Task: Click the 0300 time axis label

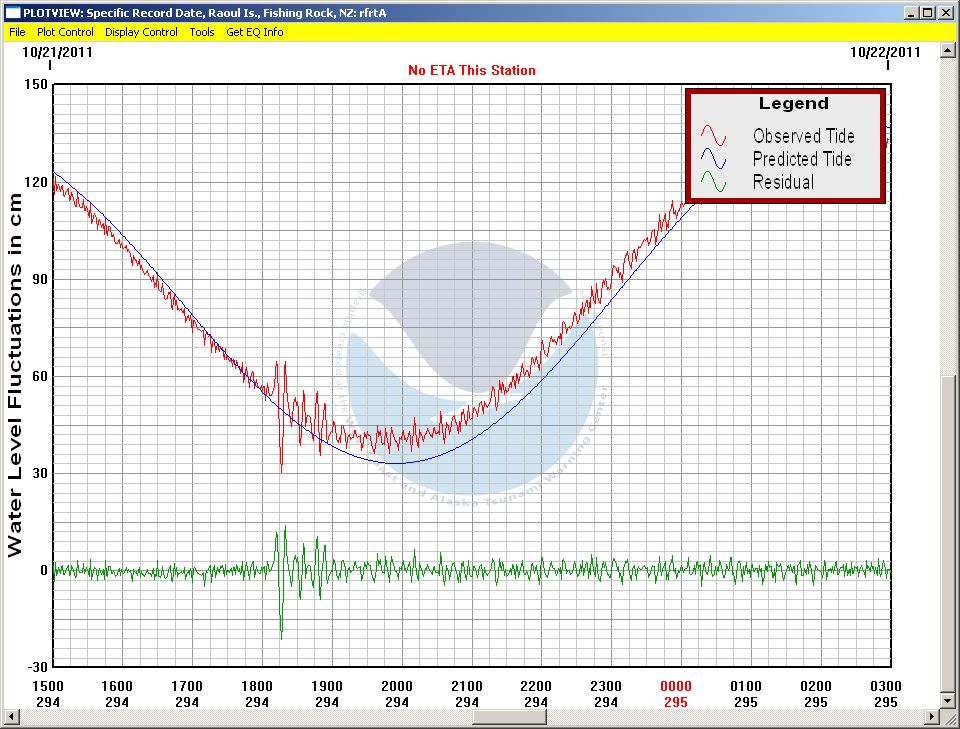Action: pyautogui.click(x=885, y=686)
